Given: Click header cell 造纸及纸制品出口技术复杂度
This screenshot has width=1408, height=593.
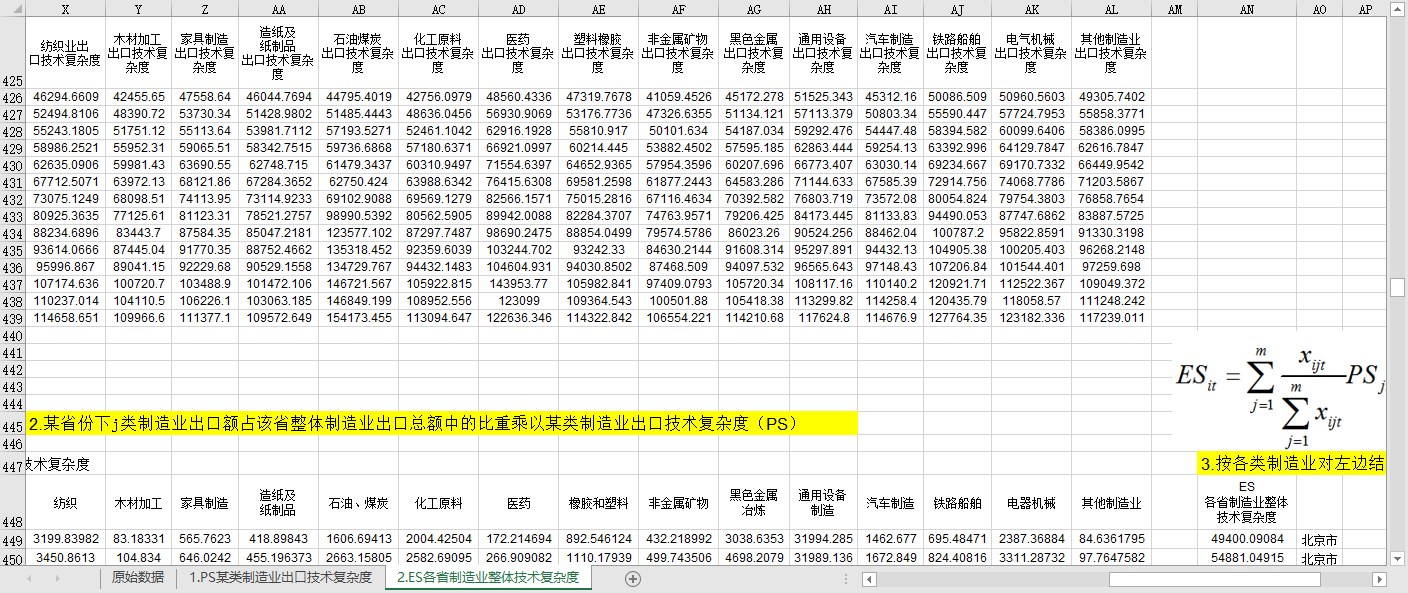Looking at the screenshot, I should [277, 53].
